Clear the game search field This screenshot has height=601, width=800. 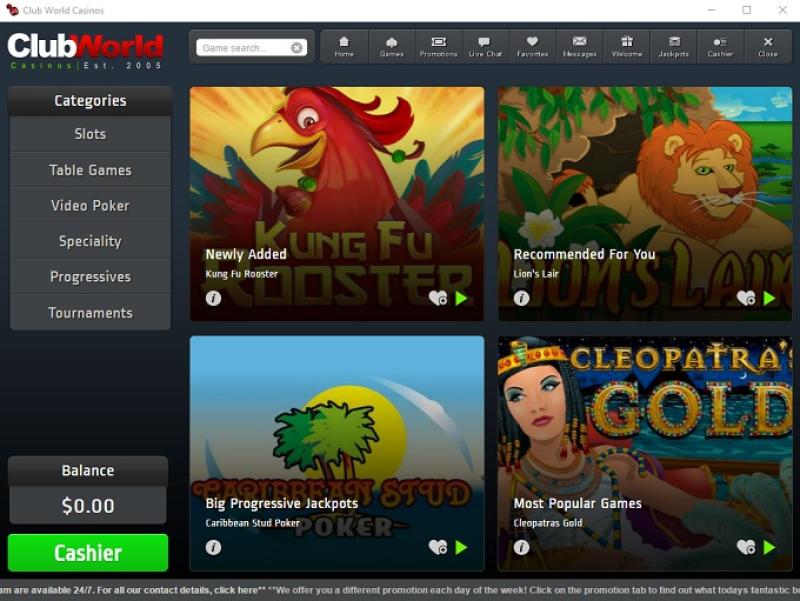click(x=297, y=48)
